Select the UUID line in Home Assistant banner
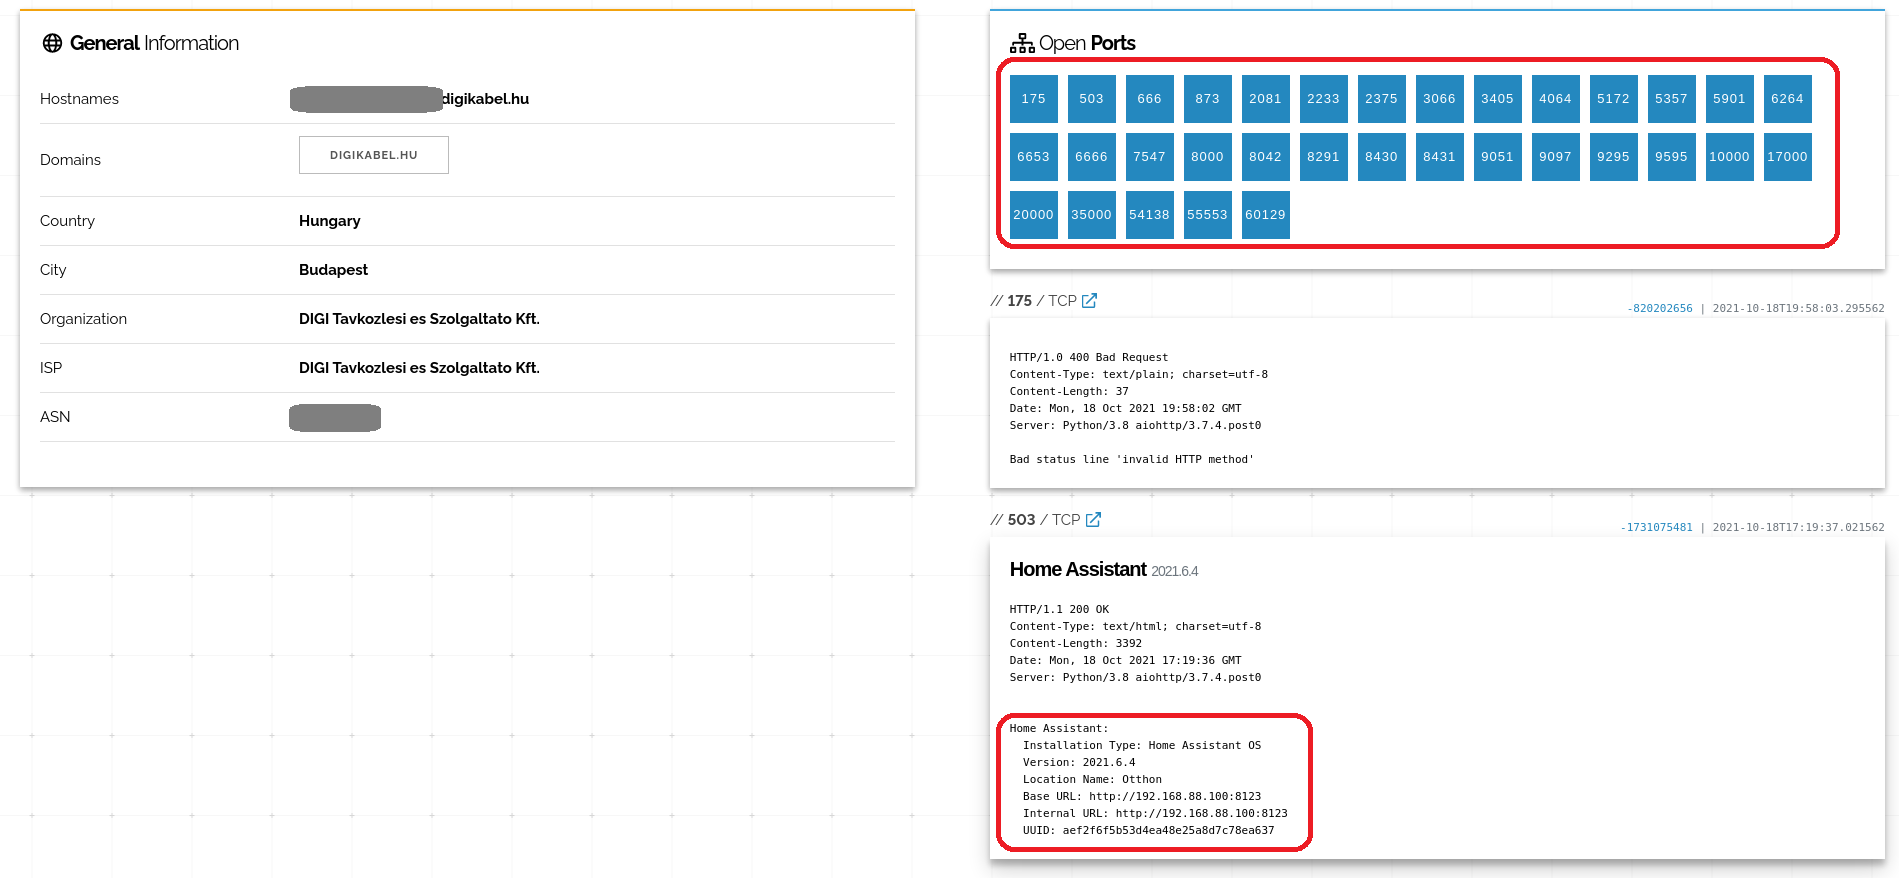This screenshot has height=878, width=1899. click(x=1148, y=830)
